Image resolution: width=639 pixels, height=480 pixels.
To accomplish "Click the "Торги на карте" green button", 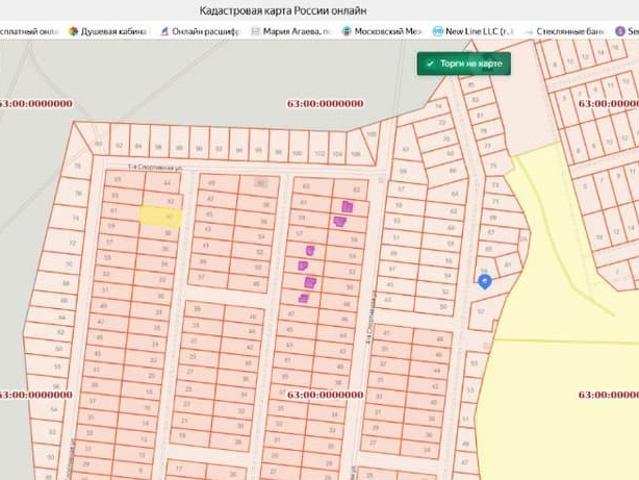I will pyautogui.click(x=465, y=64).
